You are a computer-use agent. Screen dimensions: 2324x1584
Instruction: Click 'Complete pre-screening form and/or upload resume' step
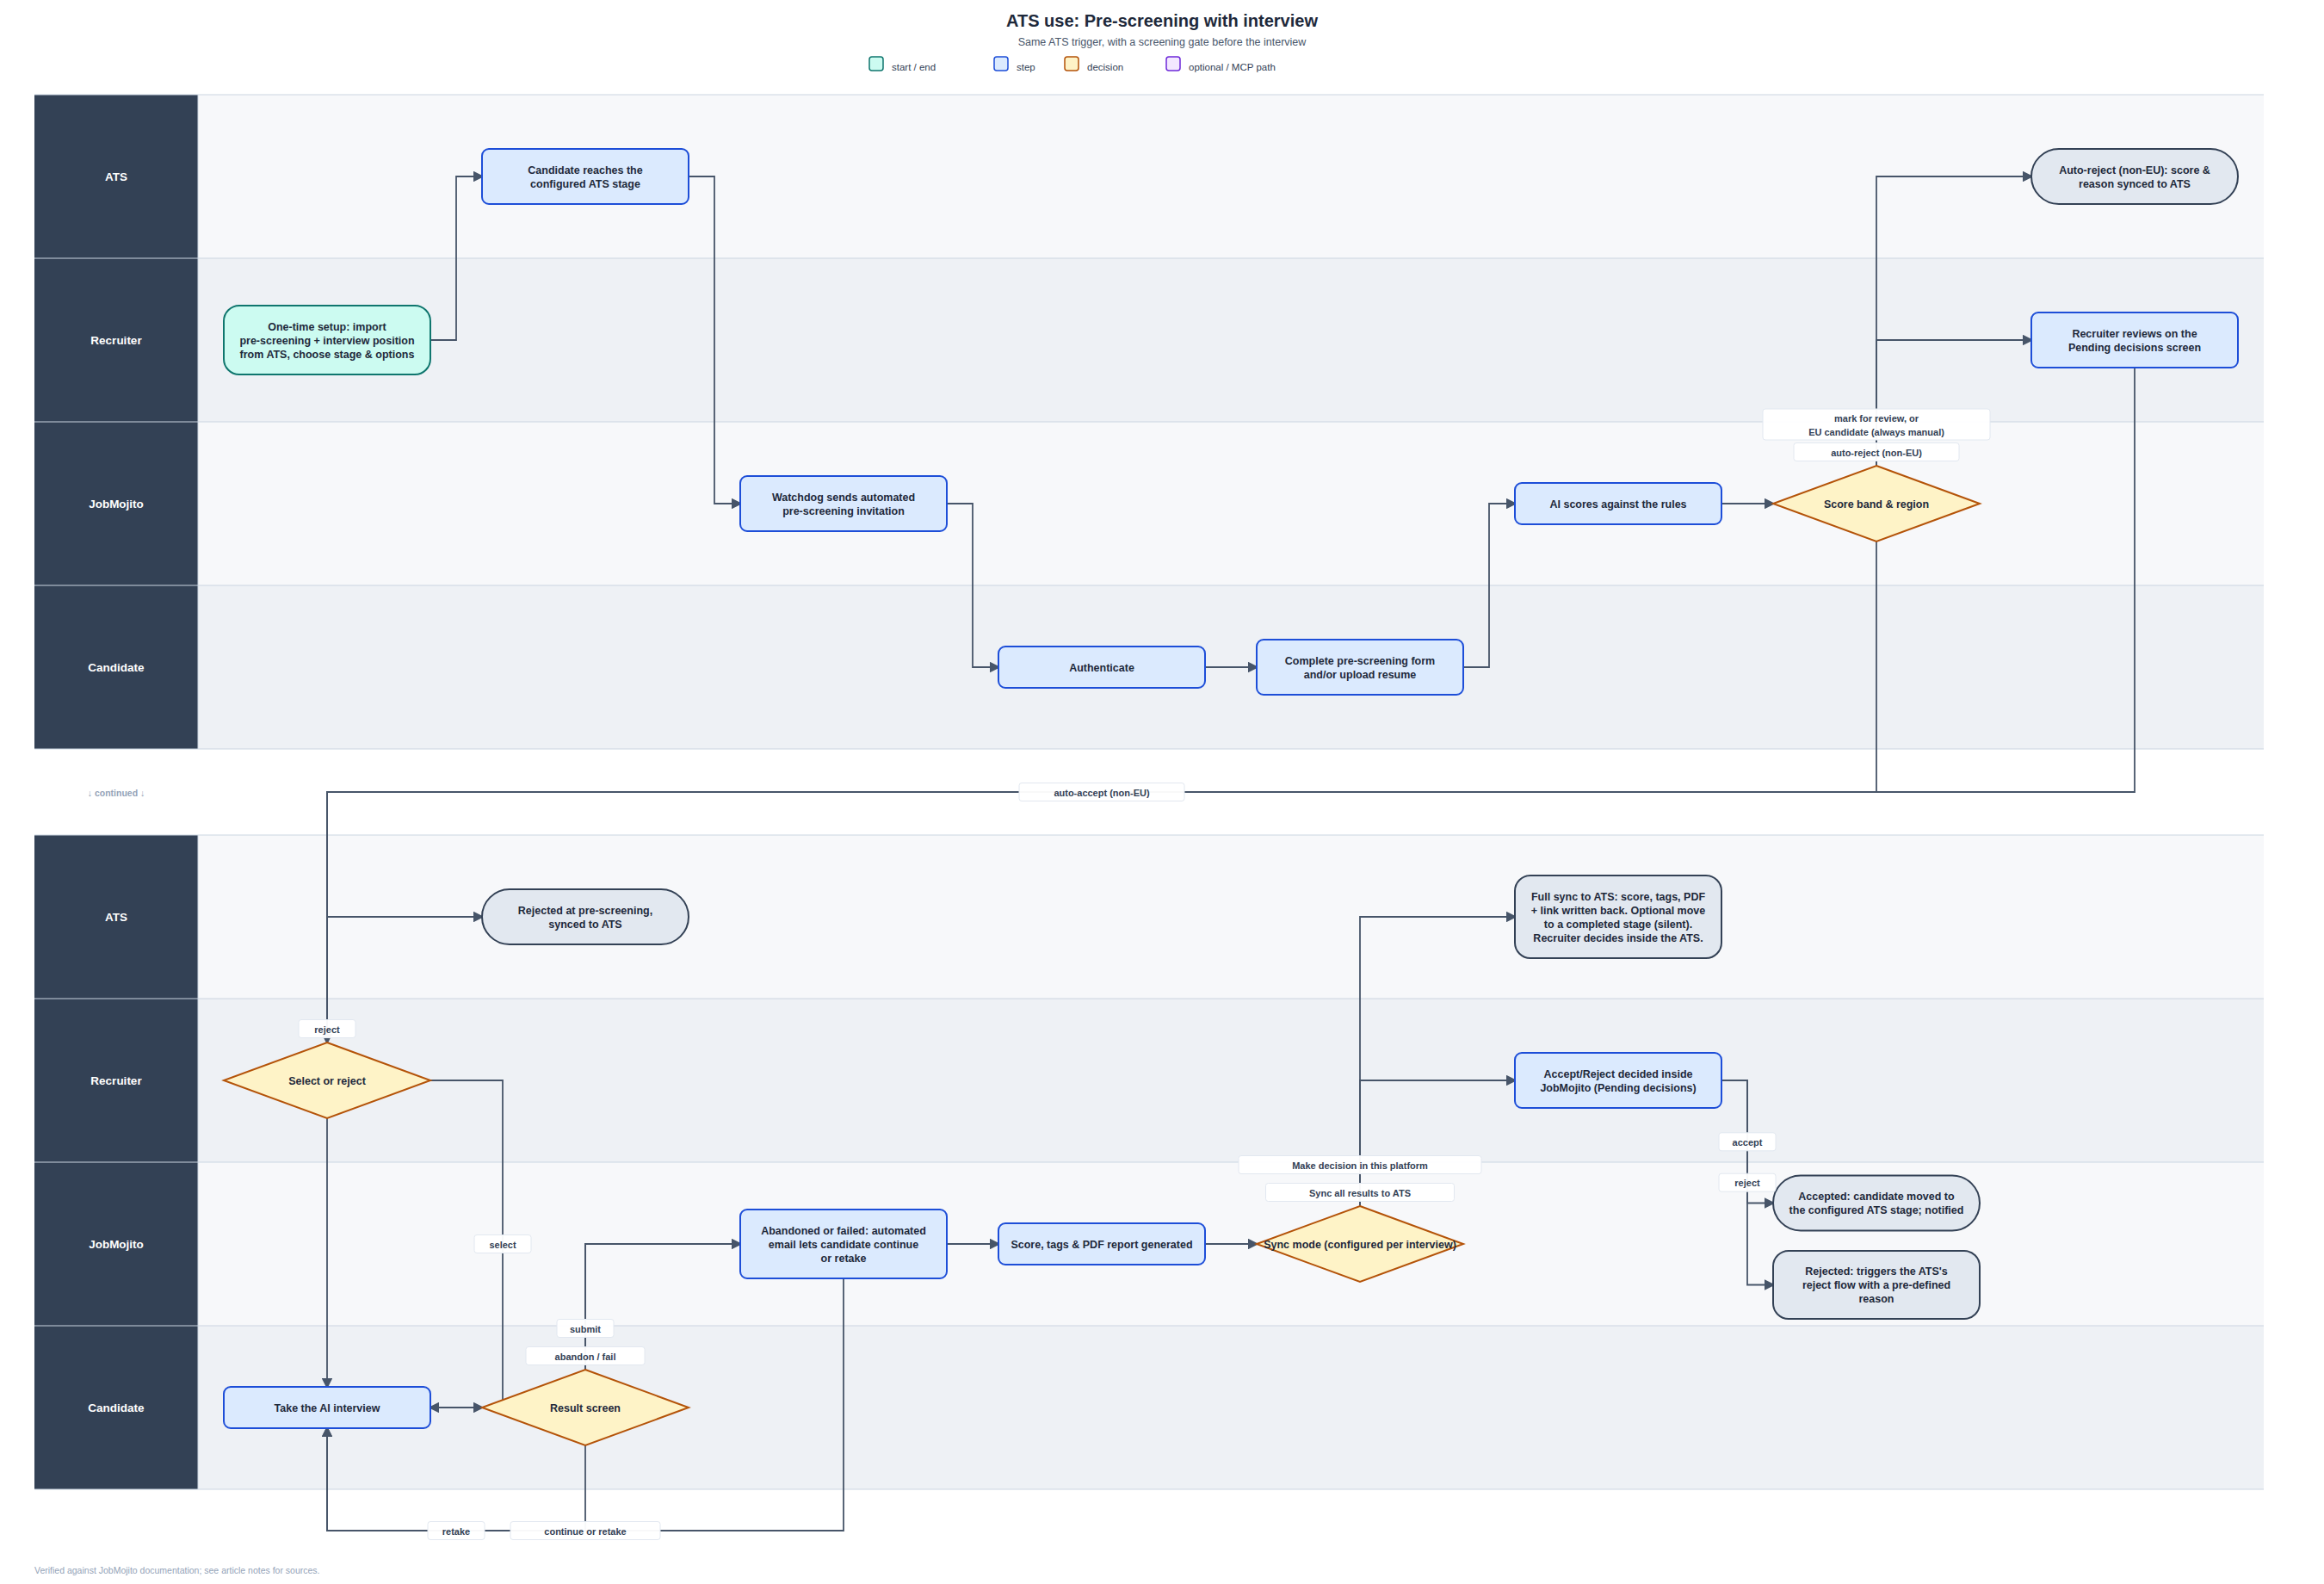point(1360,667)
